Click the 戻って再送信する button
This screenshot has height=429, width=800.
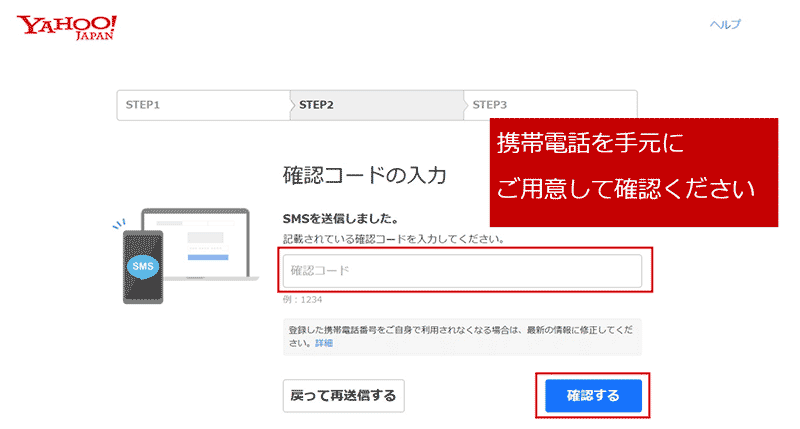coord(342,396)
